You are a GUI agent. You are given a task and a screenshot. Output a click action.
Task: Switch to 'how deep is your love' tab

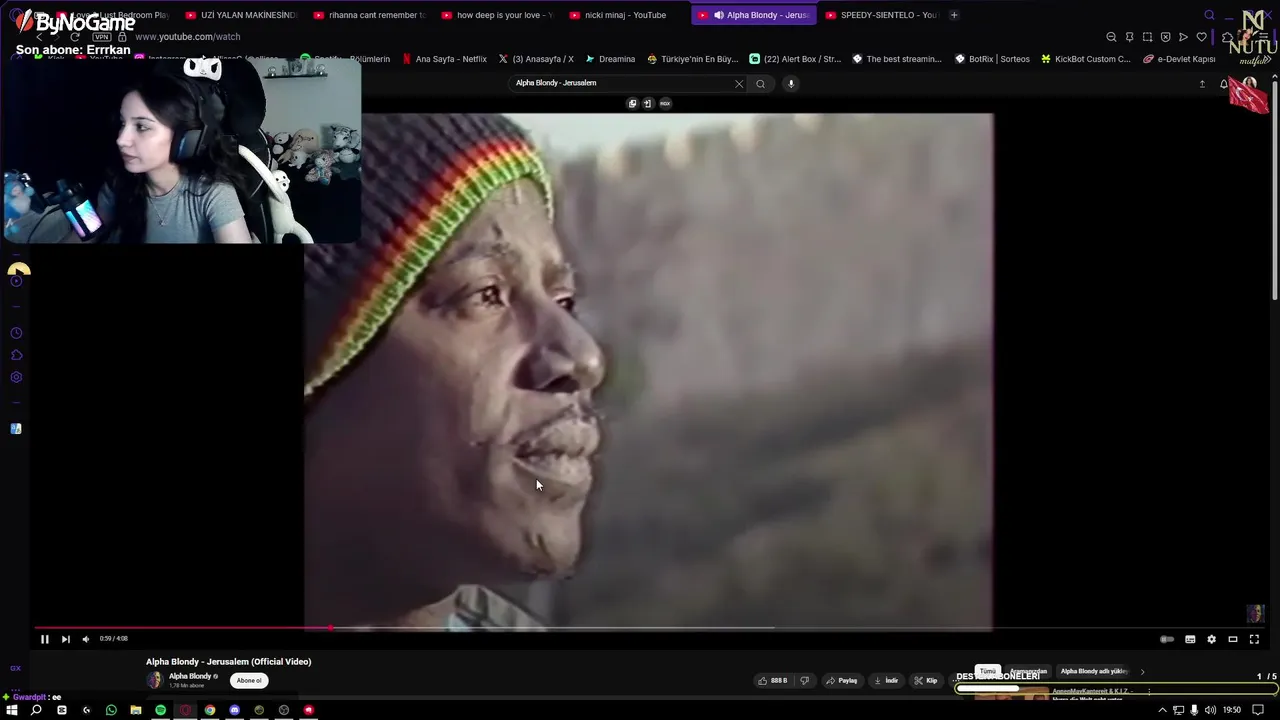pos(498,15)
